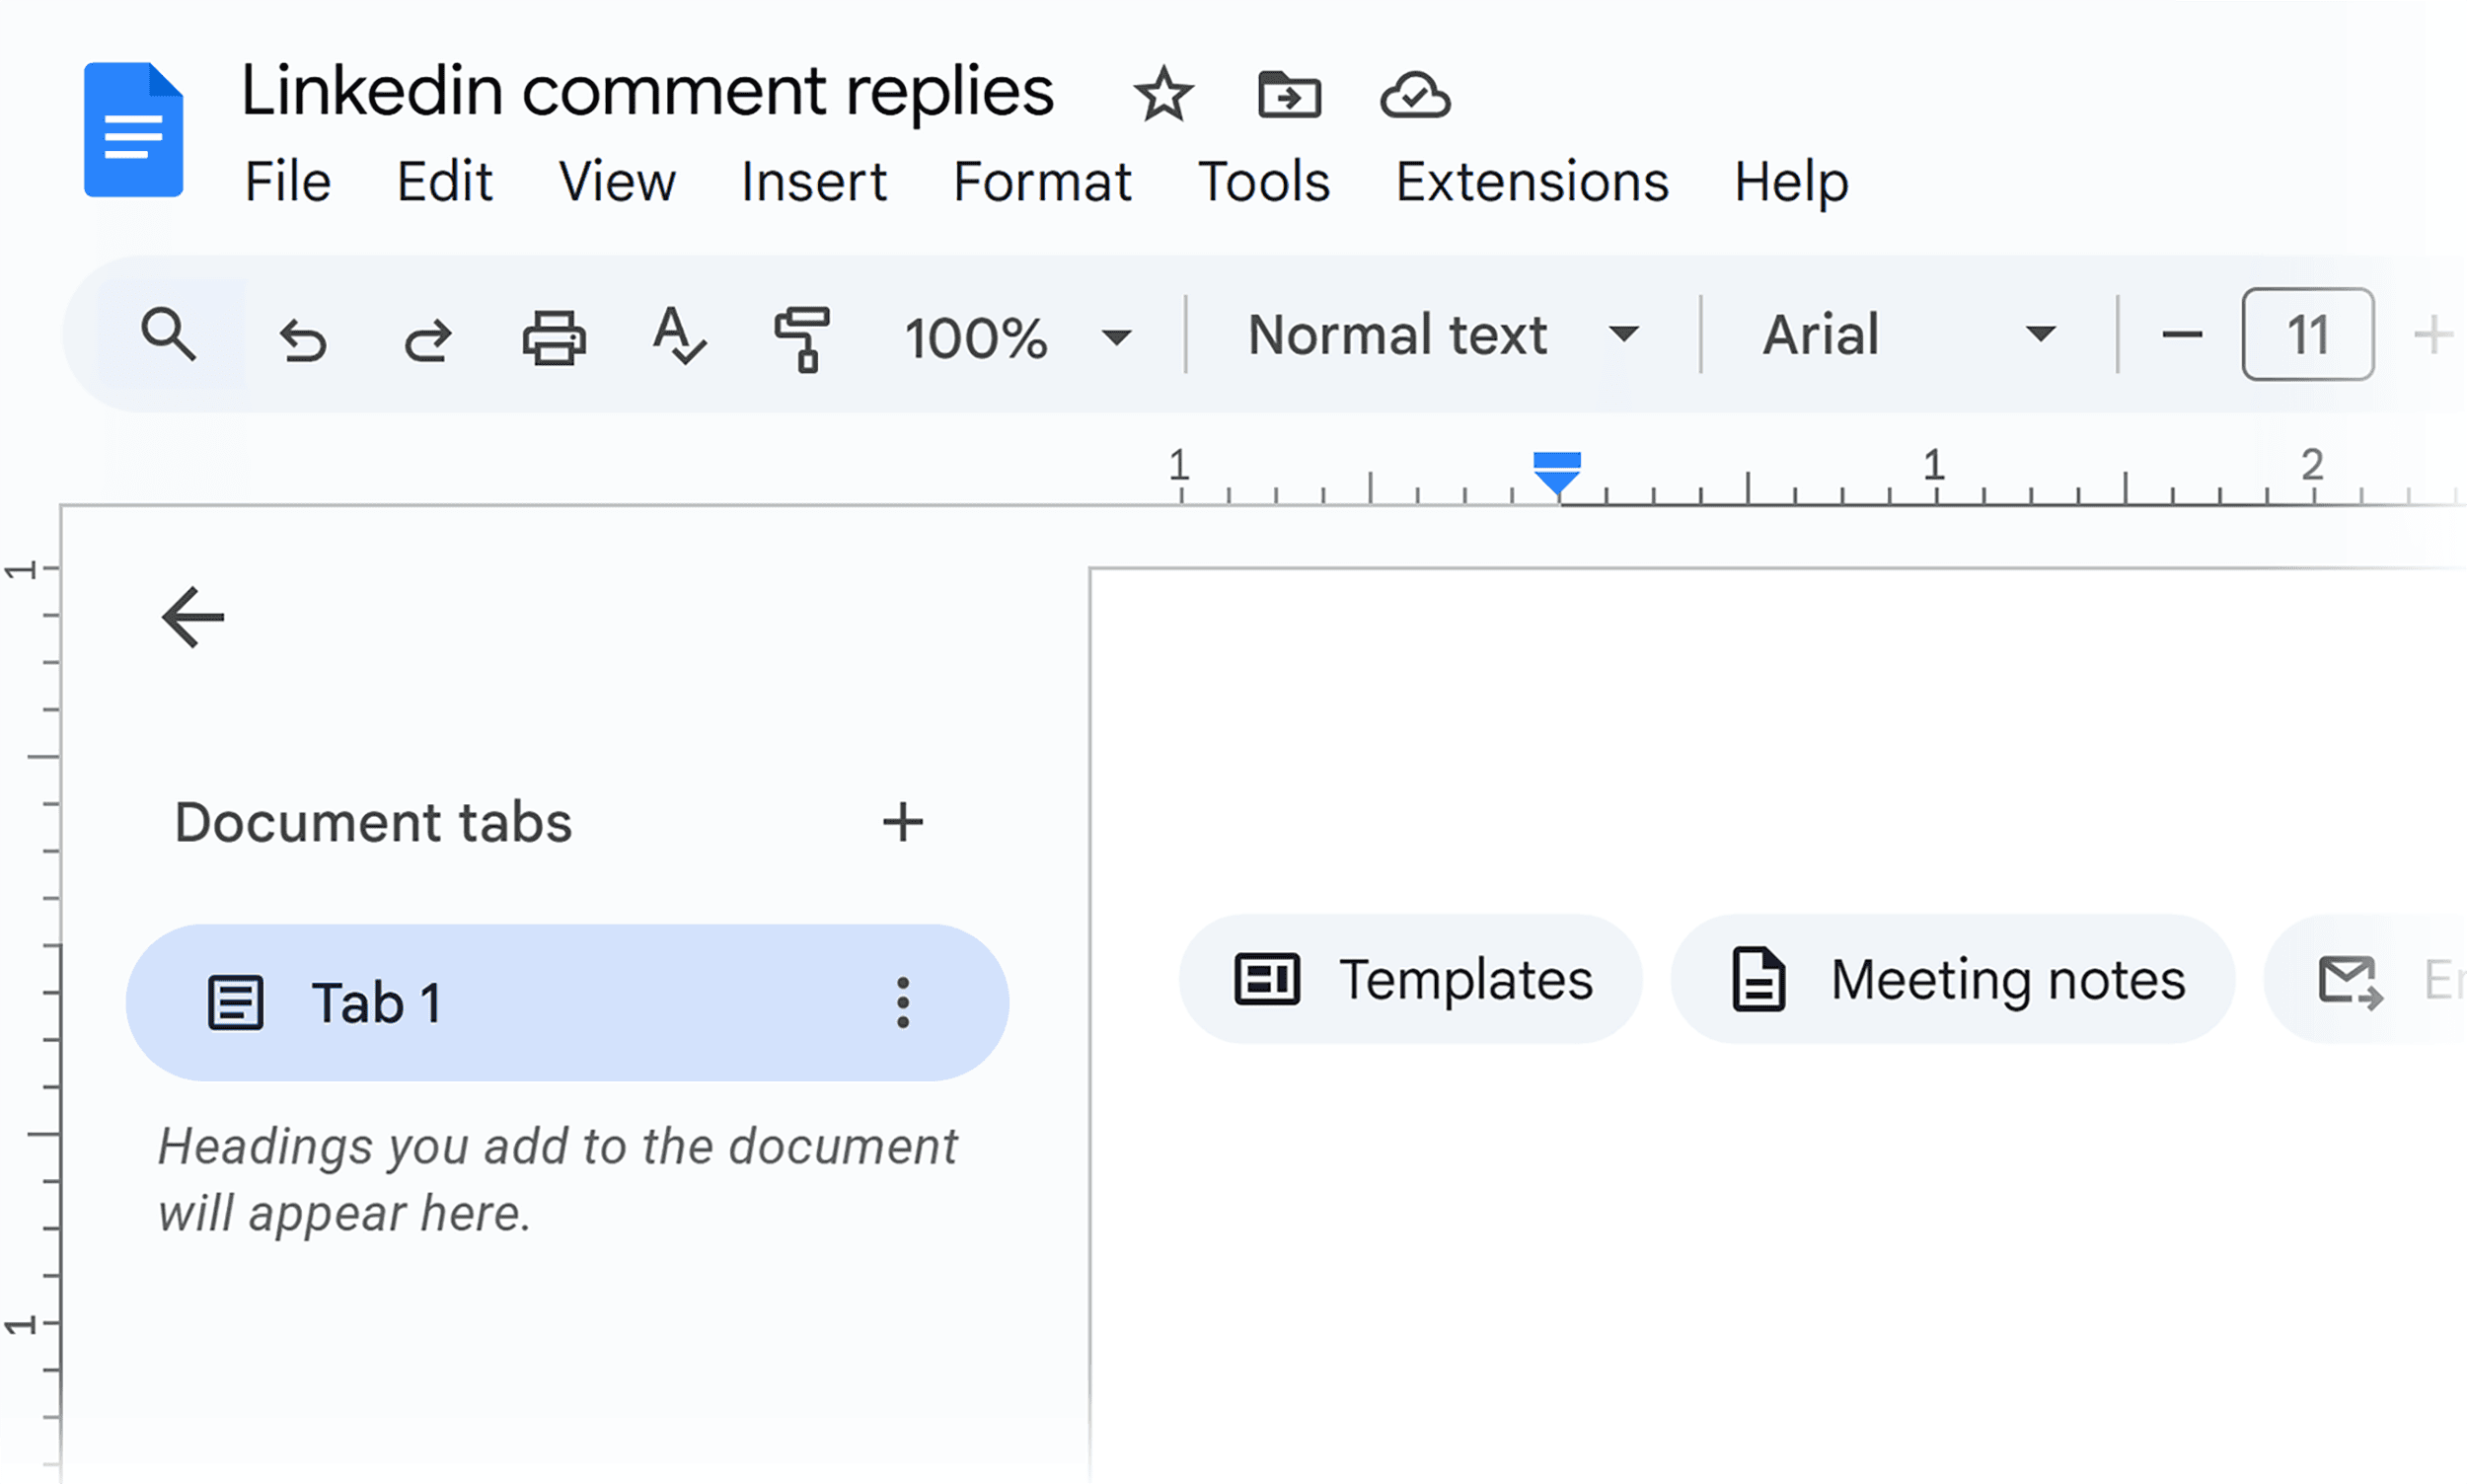Image resolution: width=2467 pixels, height=1484 pixels.
Task: Decrease font size with minus button
Action: [x=2180, y=336]
